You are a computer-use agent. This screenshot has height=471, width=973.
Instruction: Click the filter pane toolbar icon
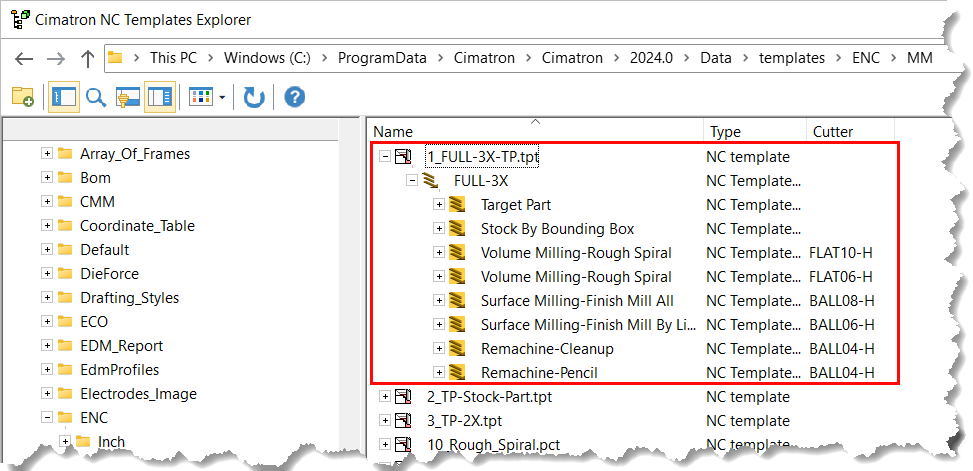click(127, 97)
